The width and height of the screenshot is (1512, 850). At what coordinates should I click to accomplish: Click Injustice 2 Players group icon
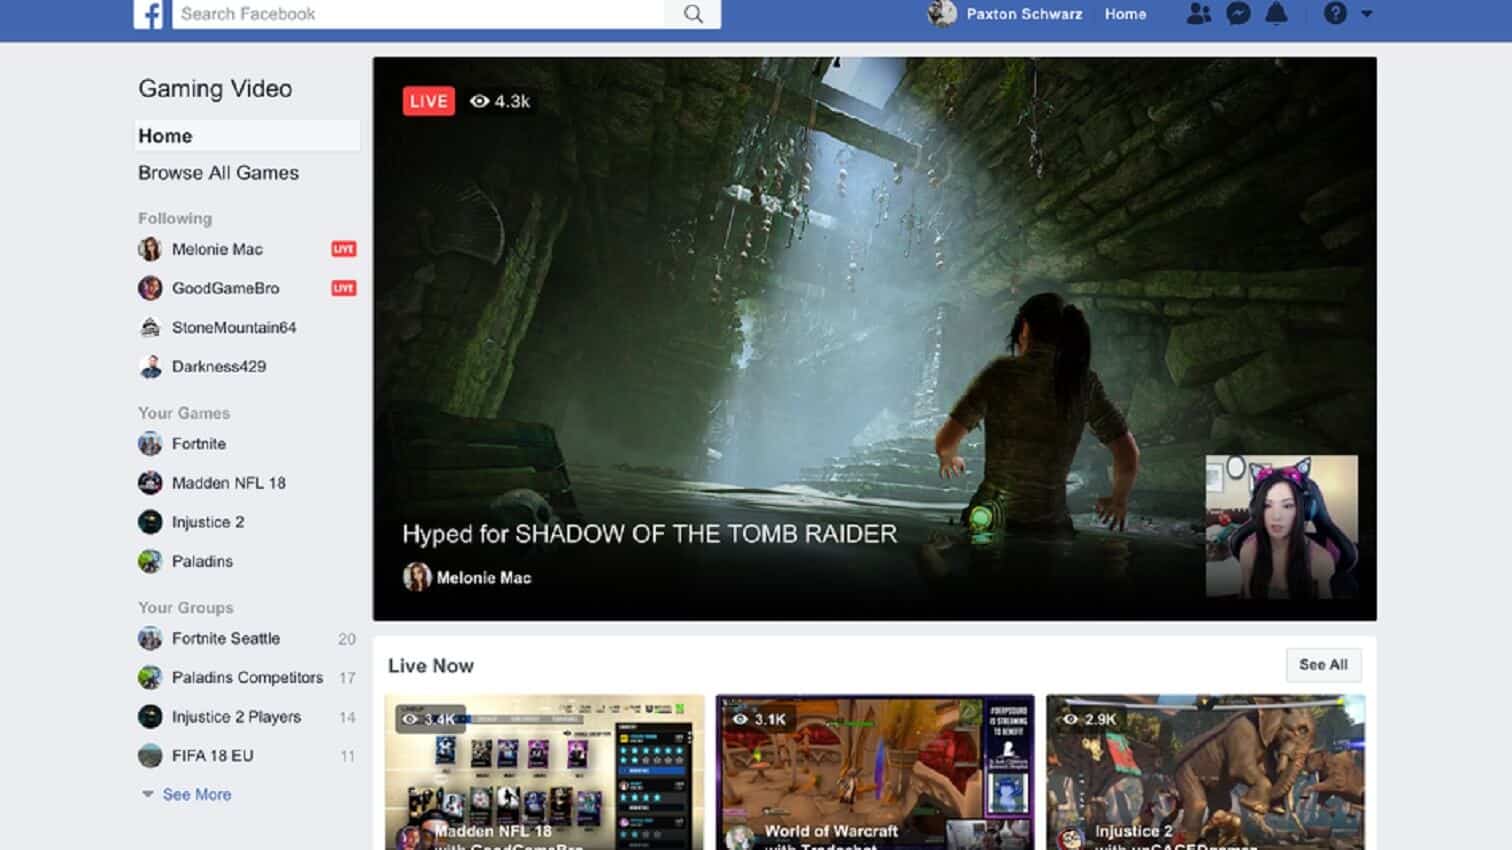click(150, 717)
